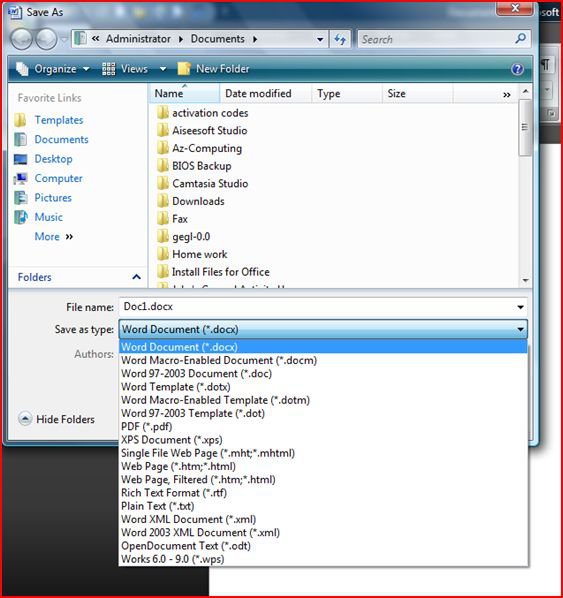
Task: Click the pilcrow icon in Word window behind
Action: tap(546, 65)
